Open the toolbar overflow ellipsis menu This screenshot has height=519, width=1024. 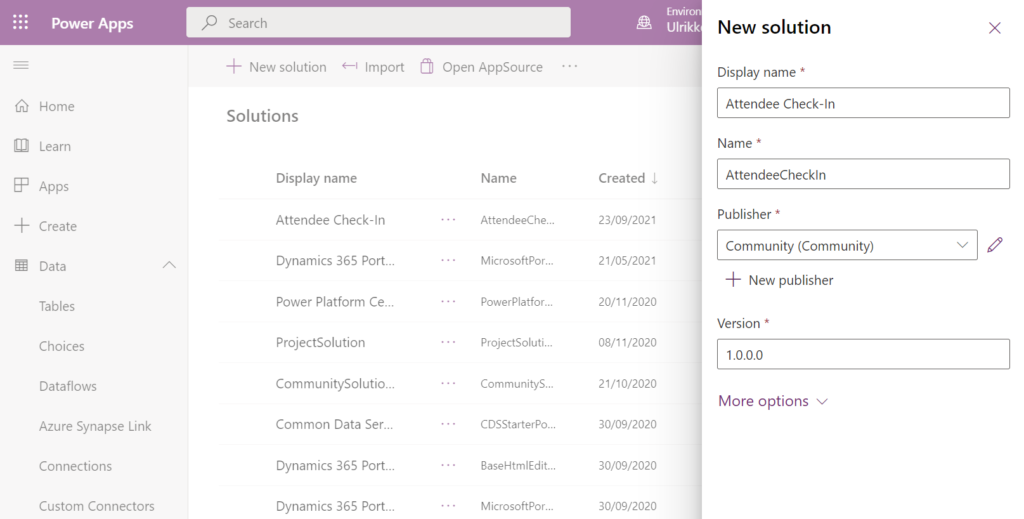pyautogui.click(x=569, y=67)
